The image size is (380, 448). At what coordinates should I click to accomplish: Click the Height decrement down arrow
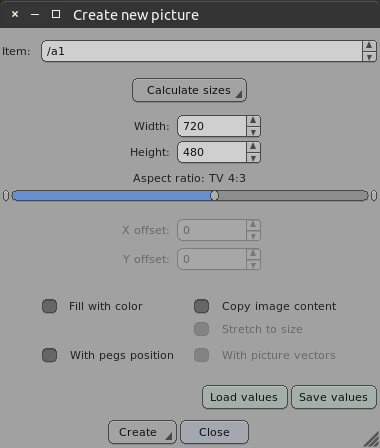(x=253, y=158)
